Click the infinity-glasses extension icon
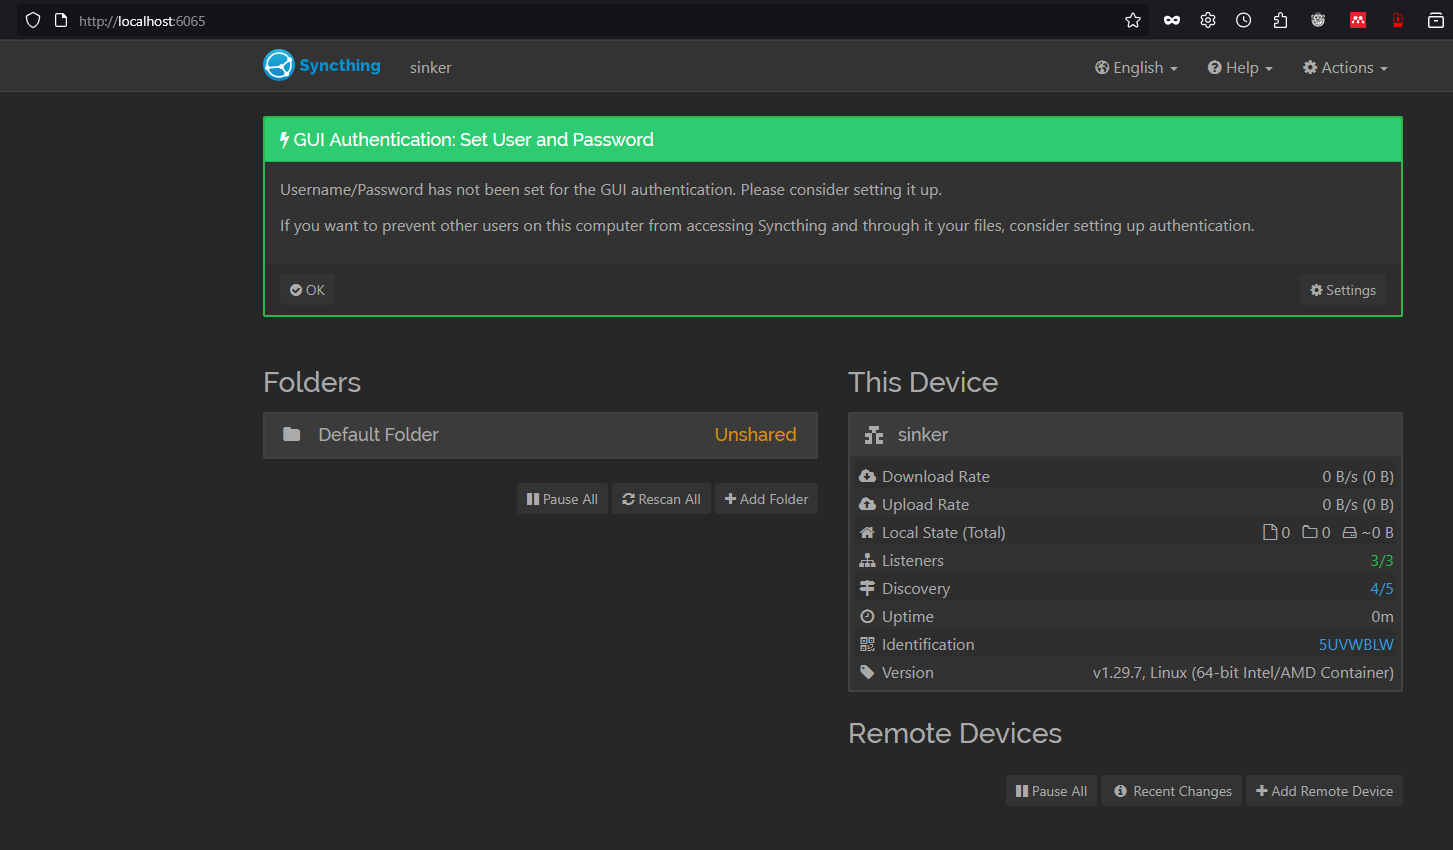Screen dimensions: 1453x850 point(1172,20)
